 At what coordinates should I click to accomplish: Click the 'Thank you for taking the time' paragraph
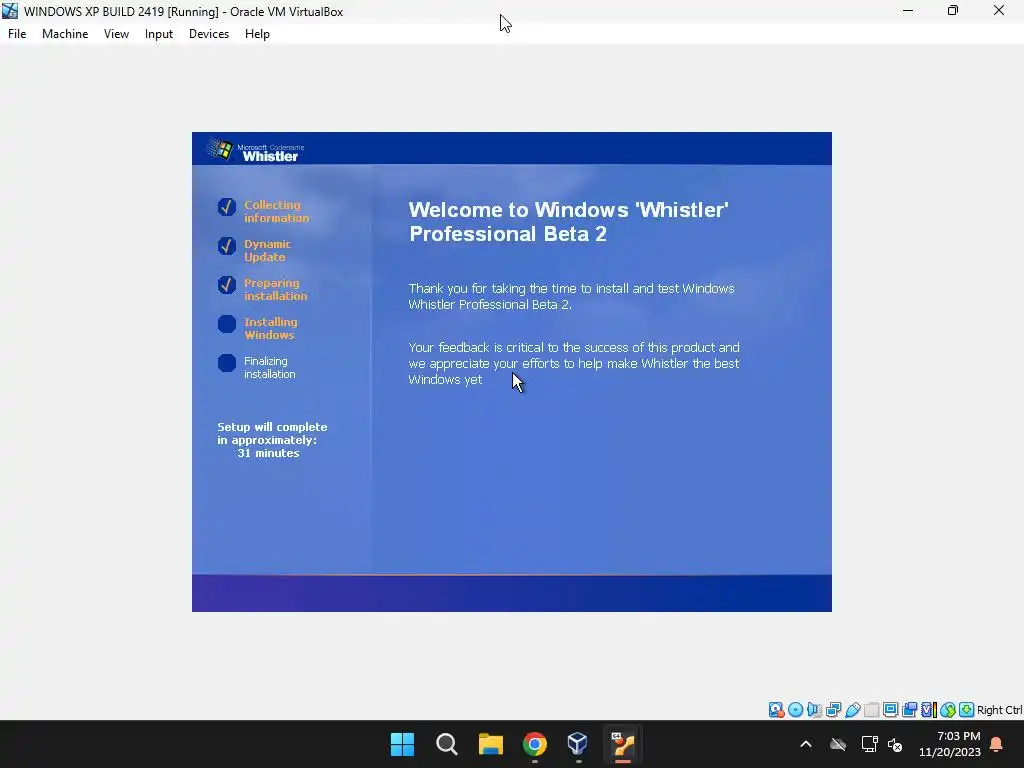click(x=571, y=296)
